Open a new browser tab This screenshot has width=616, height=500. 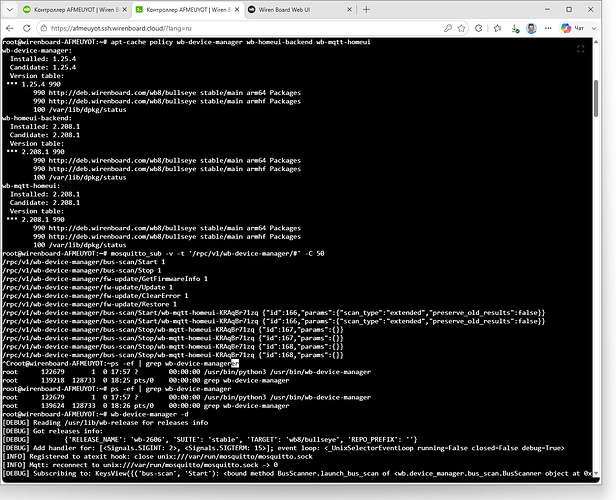coord(366,10)
